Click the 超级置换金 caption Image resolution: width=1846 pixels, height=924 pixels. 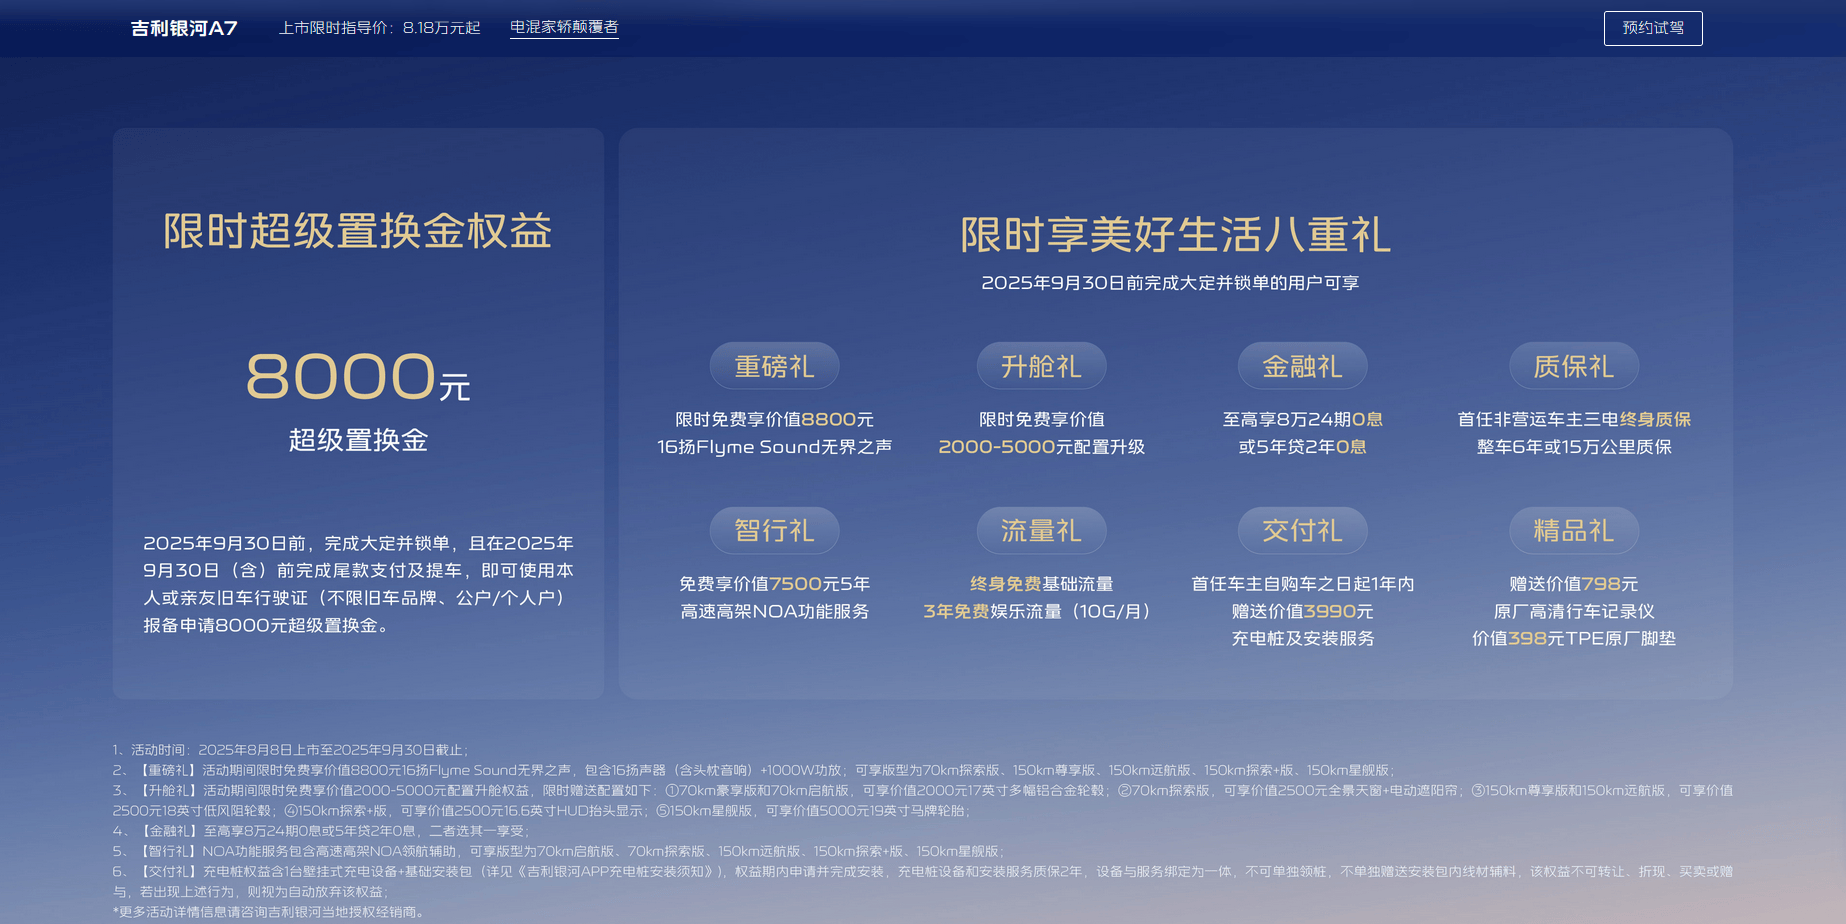click(358, 440)
